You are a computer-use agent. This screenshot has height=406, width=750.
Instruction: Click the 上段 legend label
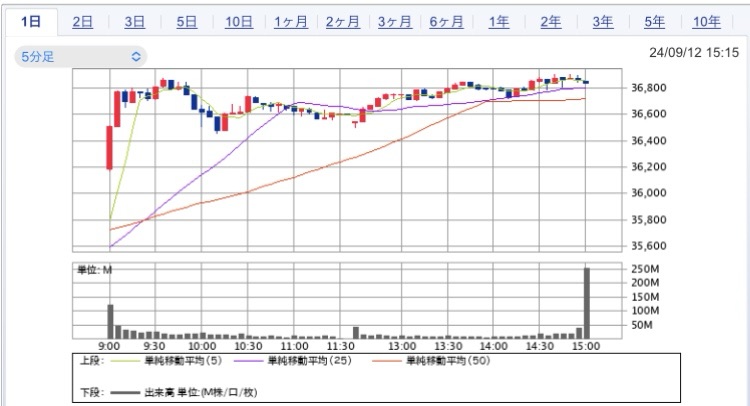(x=91, y=361)
